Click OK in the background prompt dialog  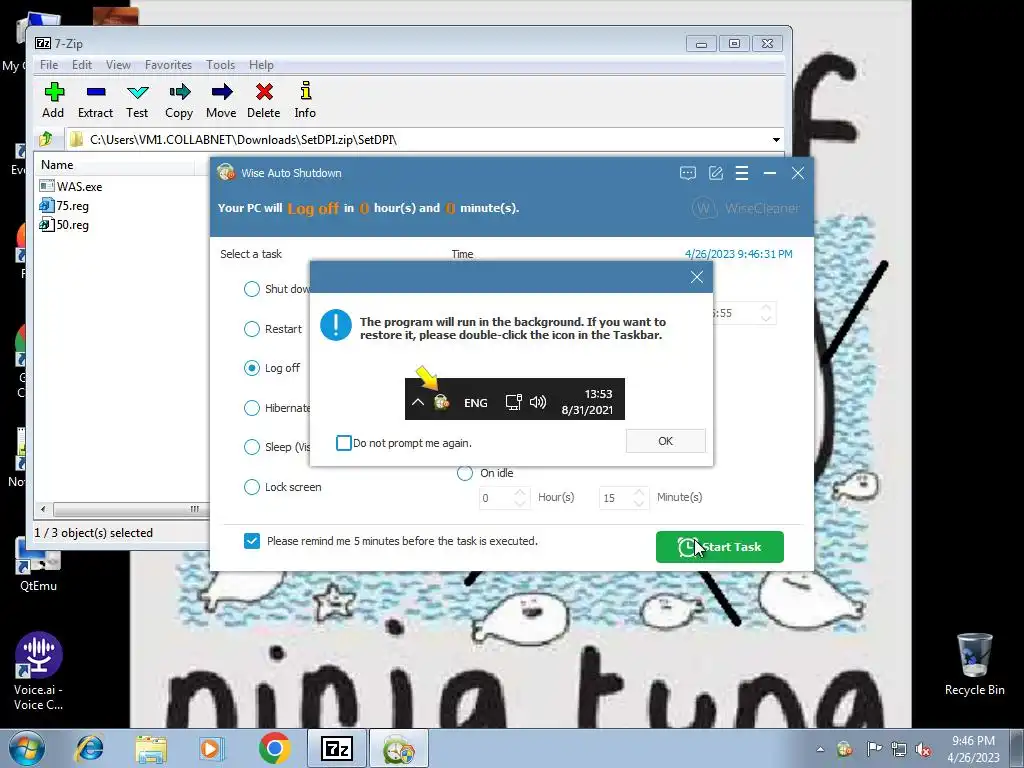(x=665, y=441)
